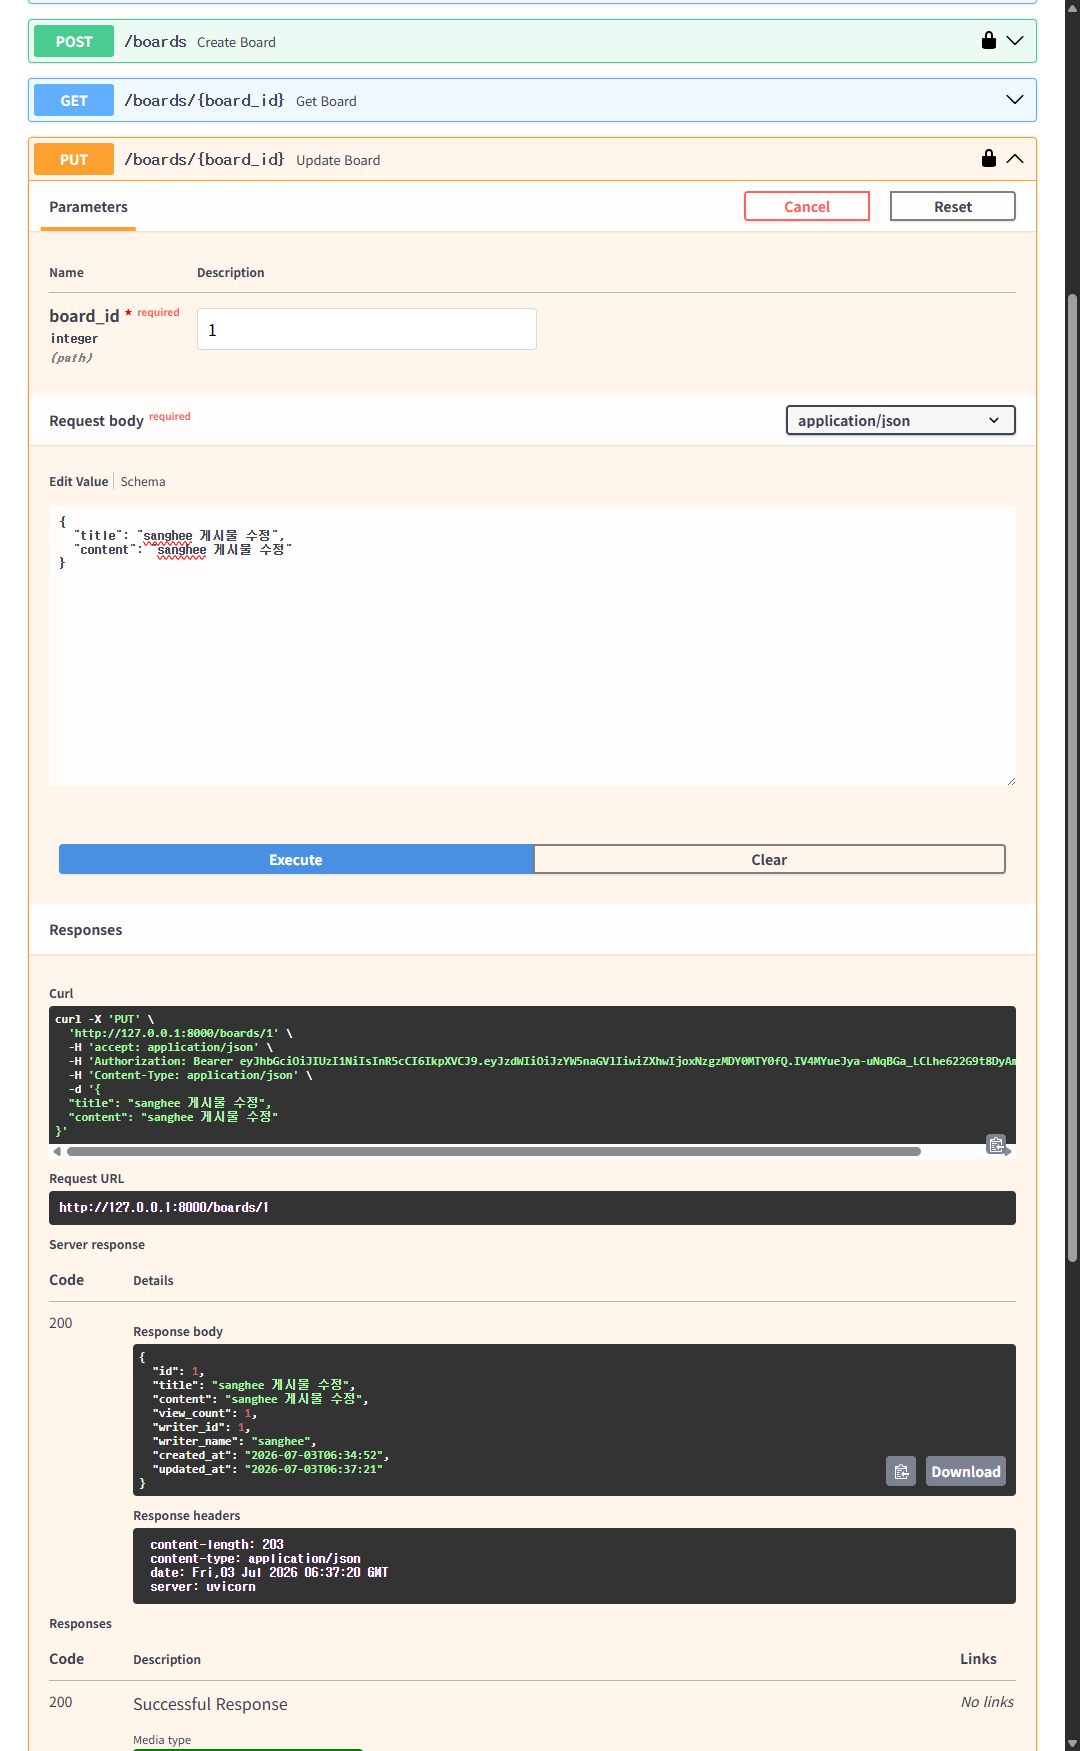Click the "content-length: 203" header line
This screenshot has width=1080, height=1751.
point(217,1544)
